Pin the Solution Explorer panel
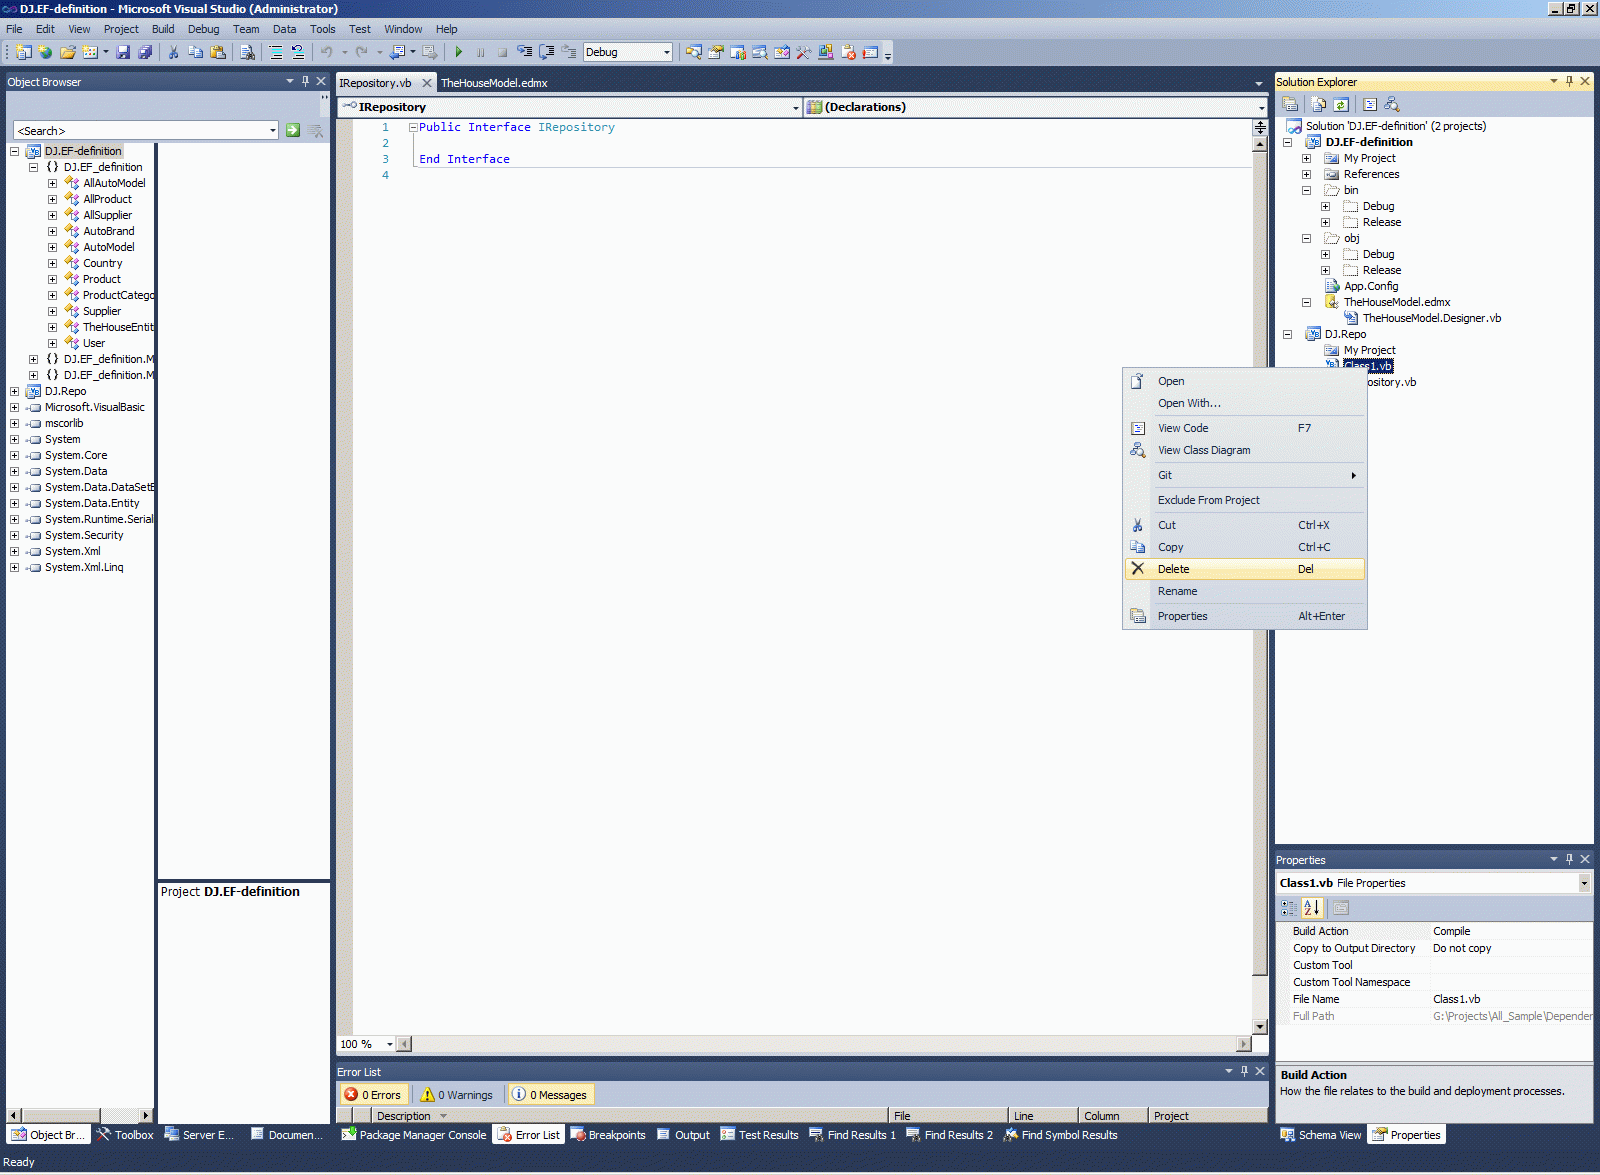 pyautogui.click(x=1569, y=81)
